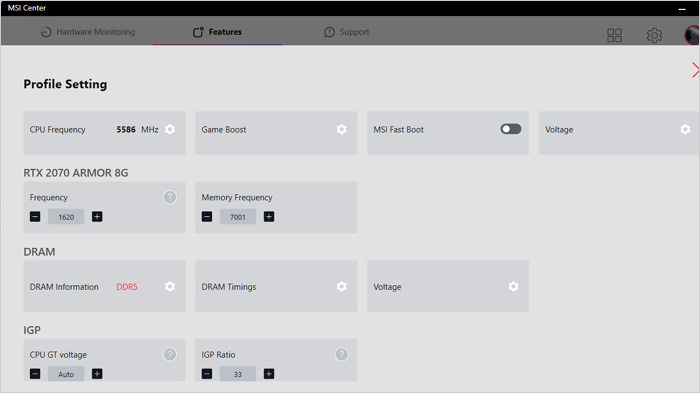The image size is (700, 393).
Task: Open top-row Voltage settings gear
Action: click(685, 130)
